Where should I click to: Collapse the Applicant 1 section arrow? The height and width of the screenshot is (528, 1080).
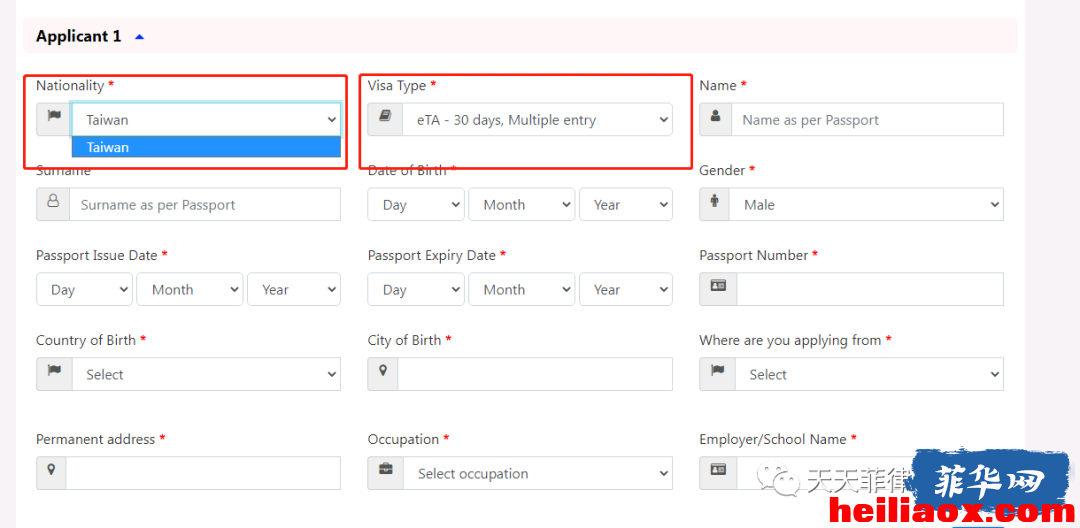139,37
